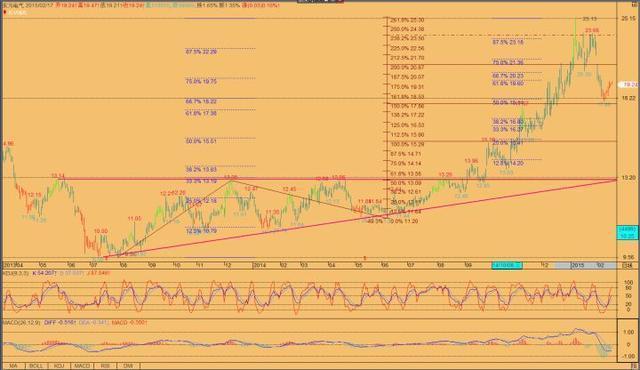
Task: Click the 10.00 price label near the 07 low
Action: [x=101, y=231]
